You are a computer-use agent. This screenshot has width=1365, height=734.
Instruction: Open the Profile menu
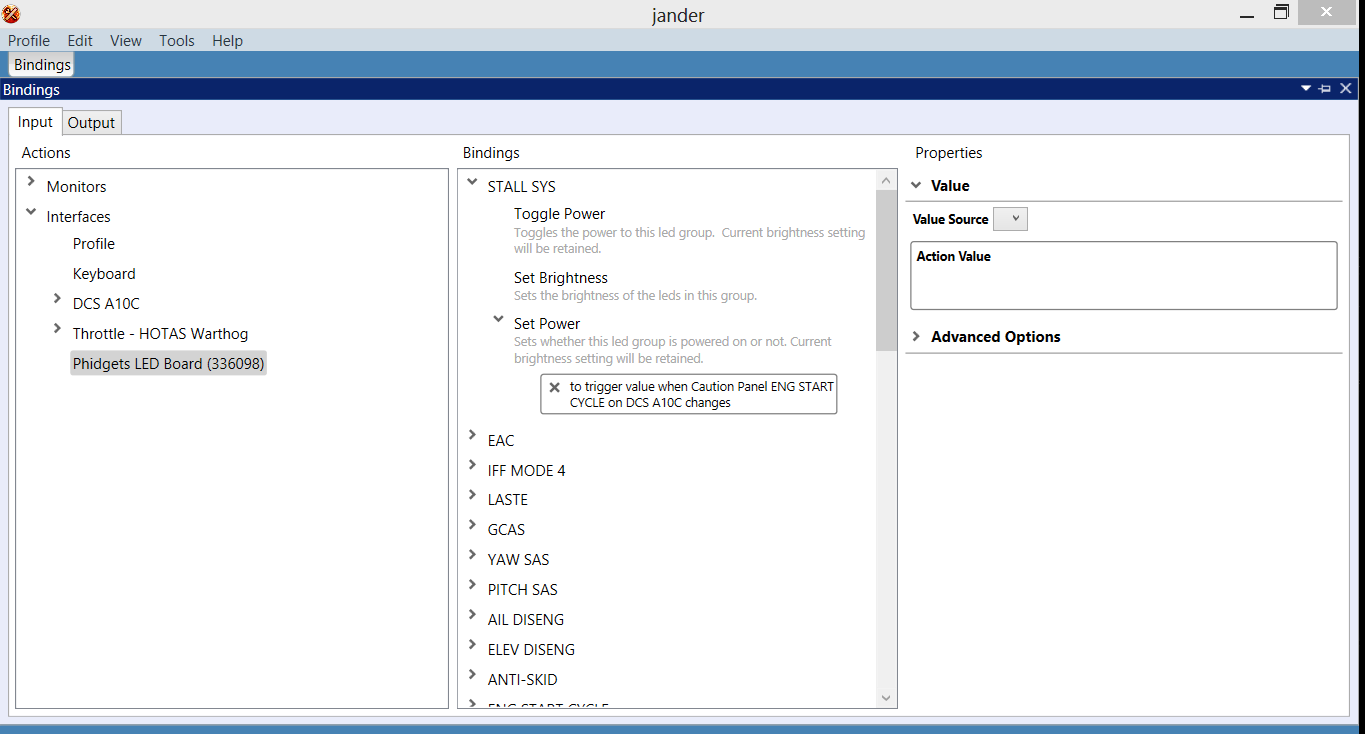tap(29, 41)
